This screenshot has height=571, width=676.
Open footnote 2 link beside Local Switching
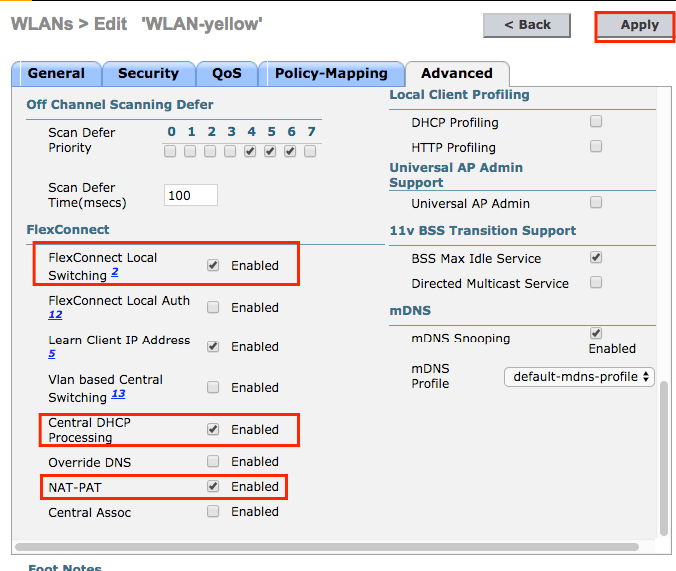[x=115, y=272]
